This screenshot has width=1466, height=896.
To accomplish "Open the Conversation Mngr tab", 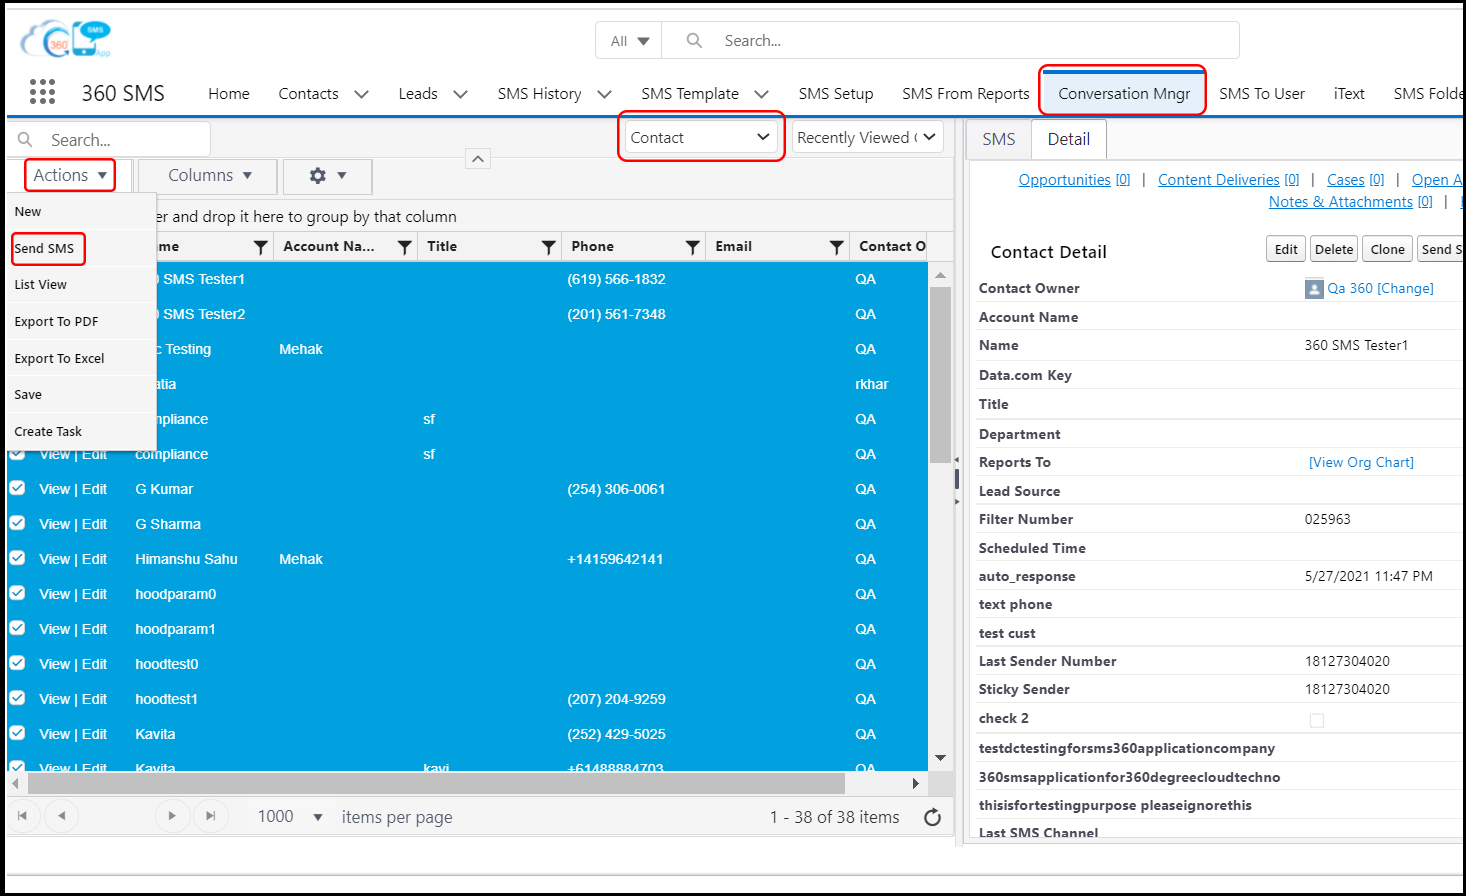I will point(1124,93).
